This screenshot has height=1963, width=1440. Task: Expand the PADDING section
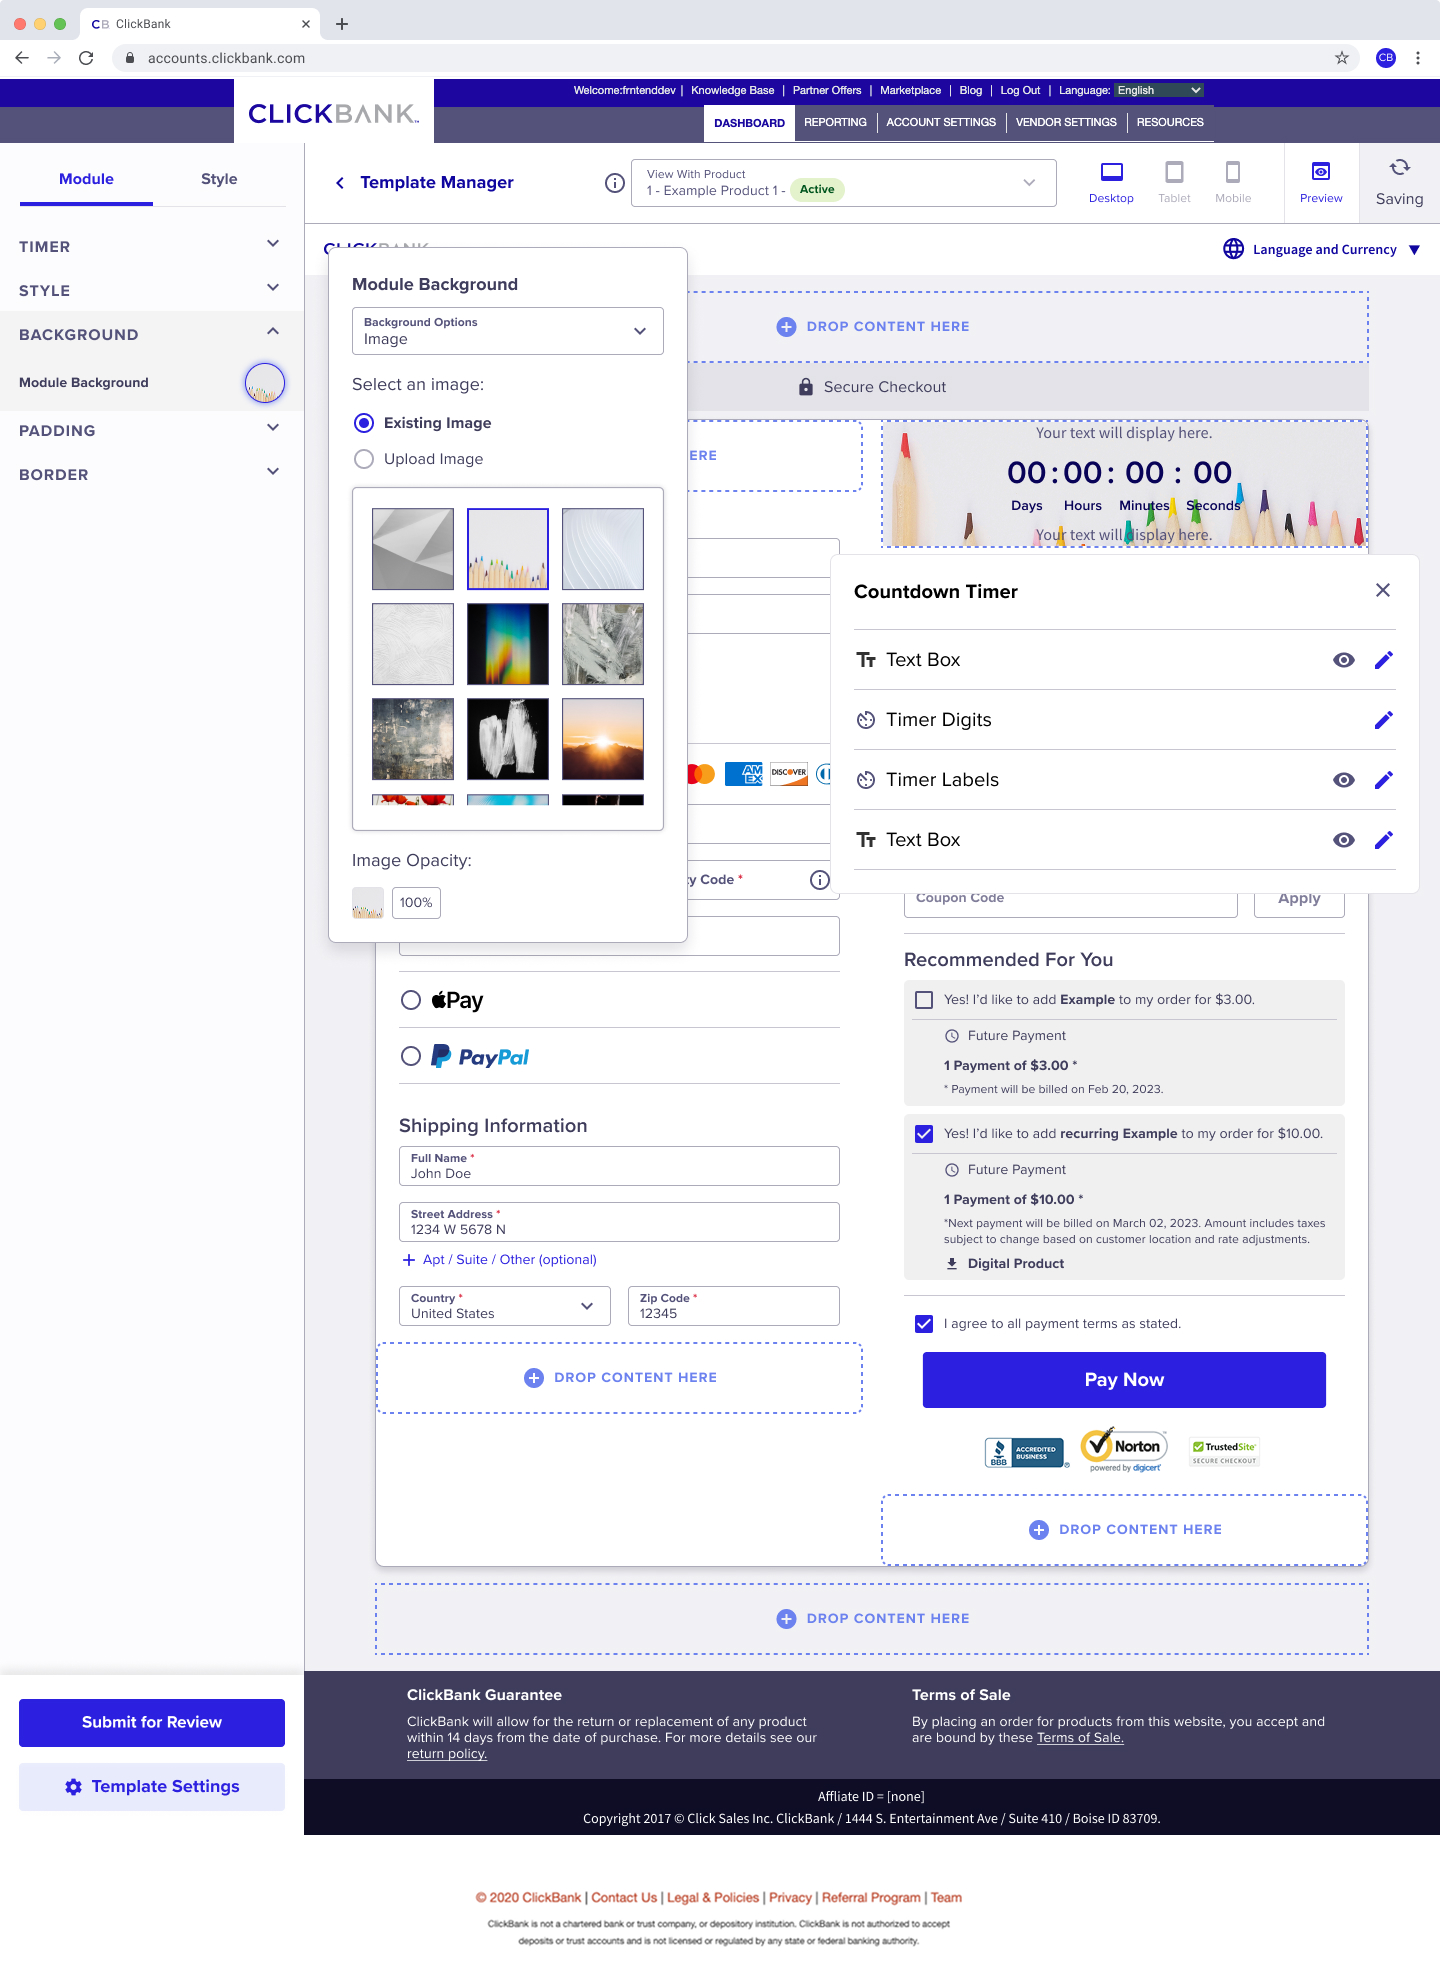click(152, 430)
